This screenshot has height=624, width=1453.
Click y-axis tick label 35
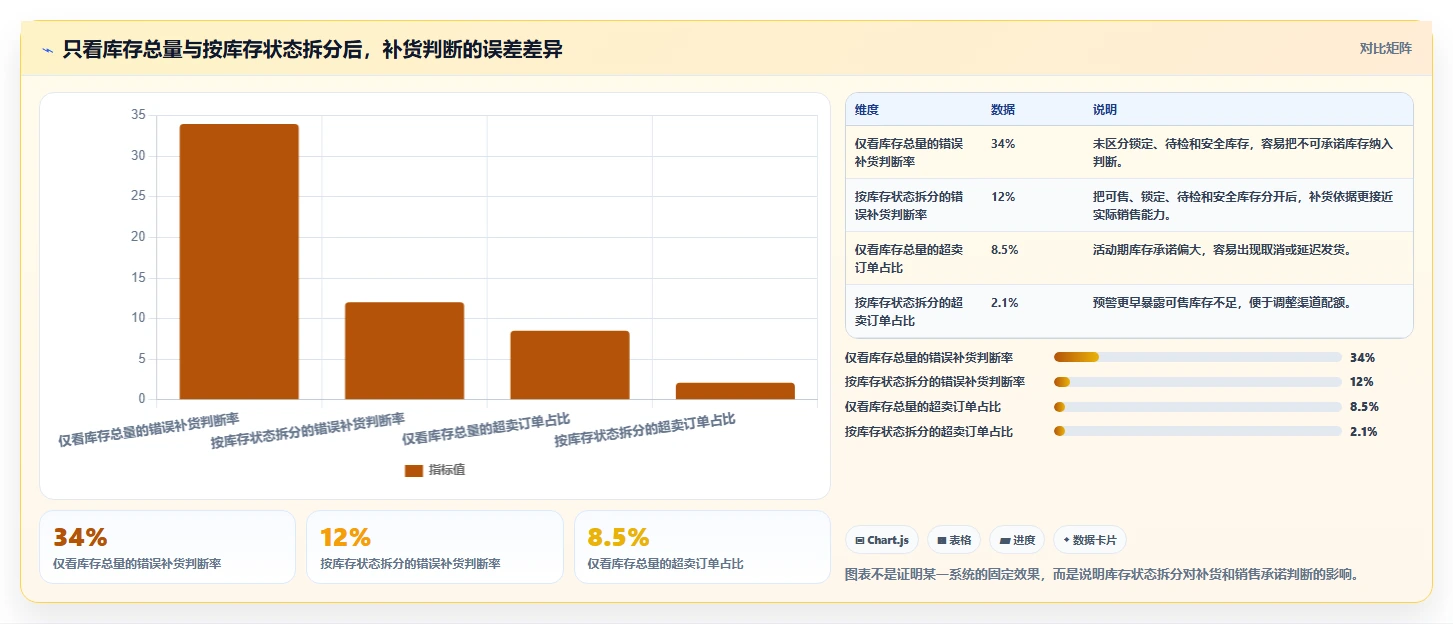coord(138,116)
